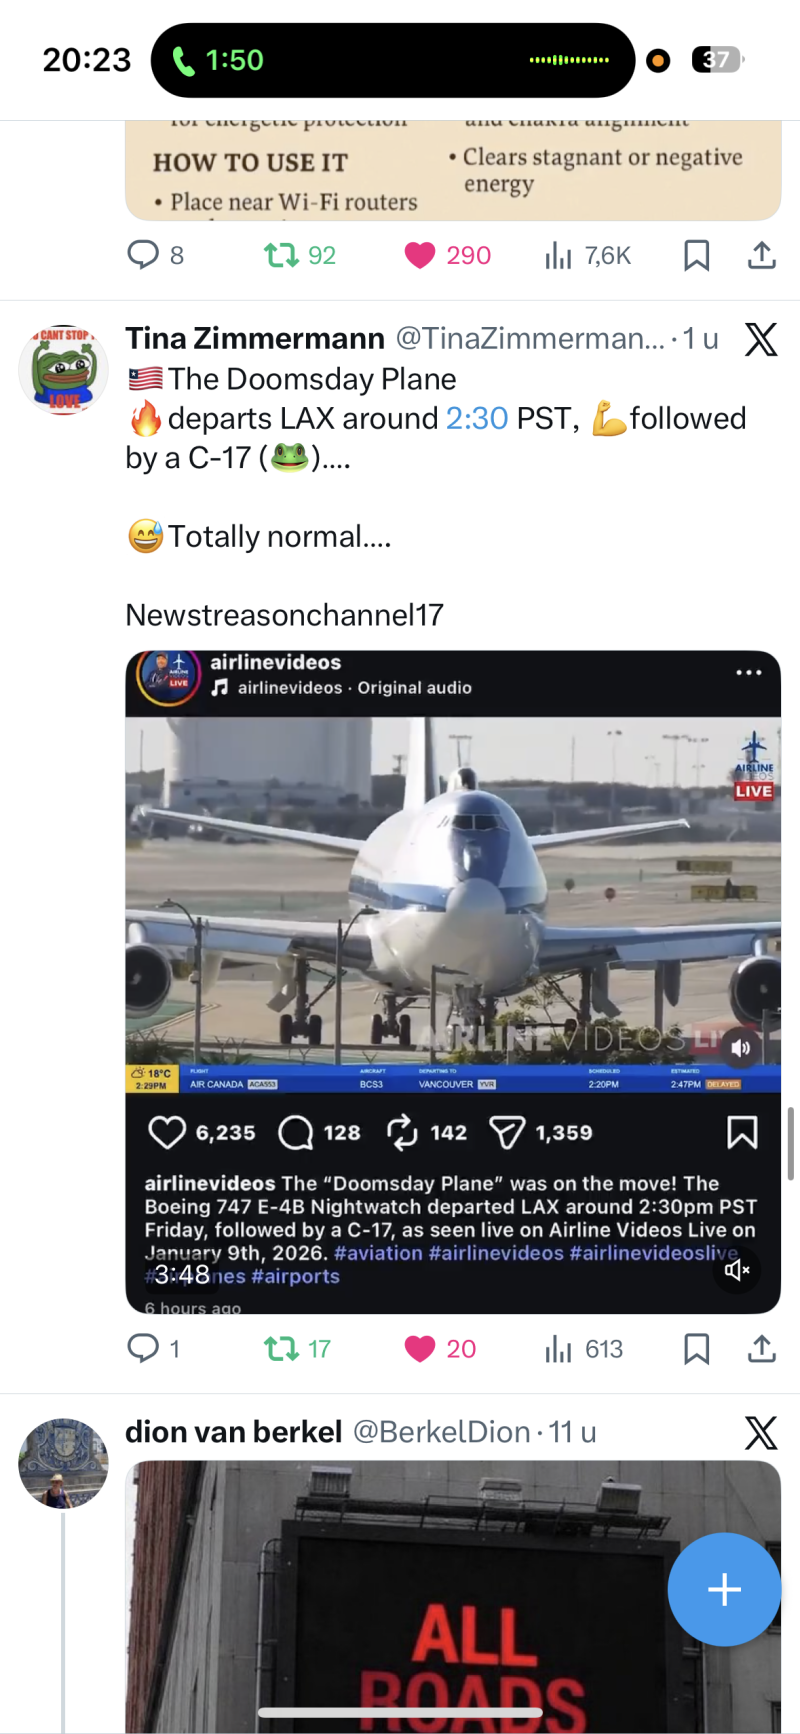Screen dimensions: 800x1734
Task: Bookmark the top post with 7,6K views
Action: point(696,256)
